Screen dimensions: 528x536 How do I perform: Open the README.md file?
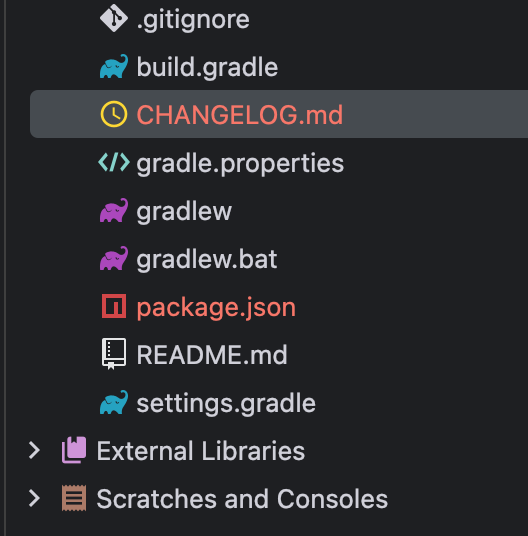212,355
